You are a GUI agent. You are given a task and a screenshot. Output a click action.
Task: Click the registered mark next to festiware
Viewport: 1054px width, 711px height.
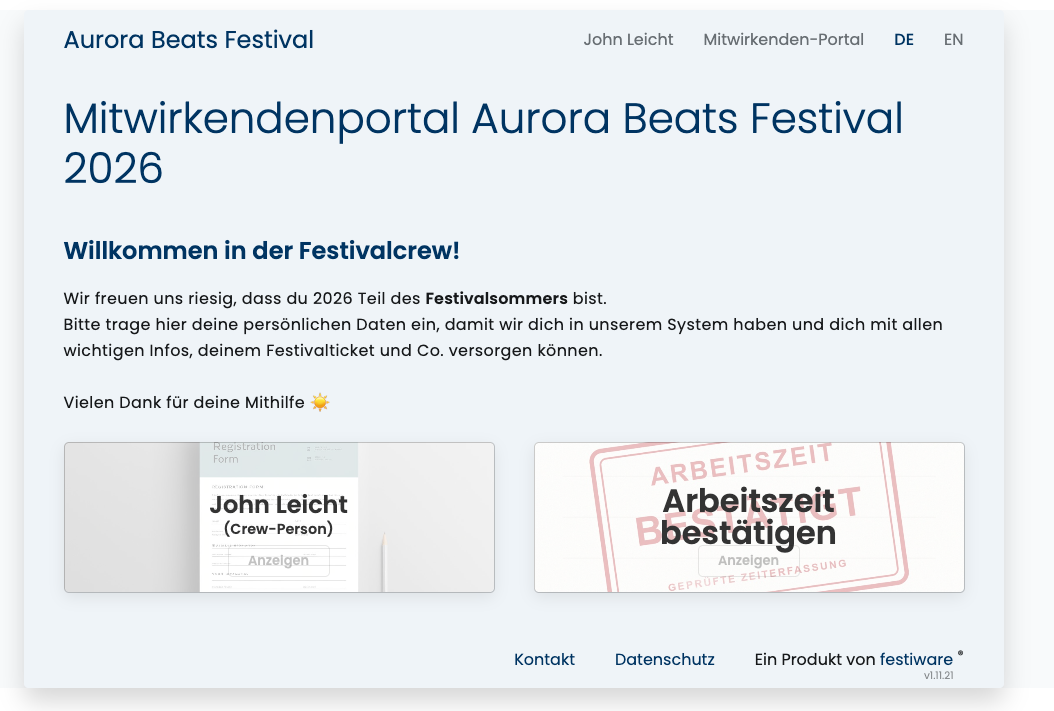pos(960,653)
